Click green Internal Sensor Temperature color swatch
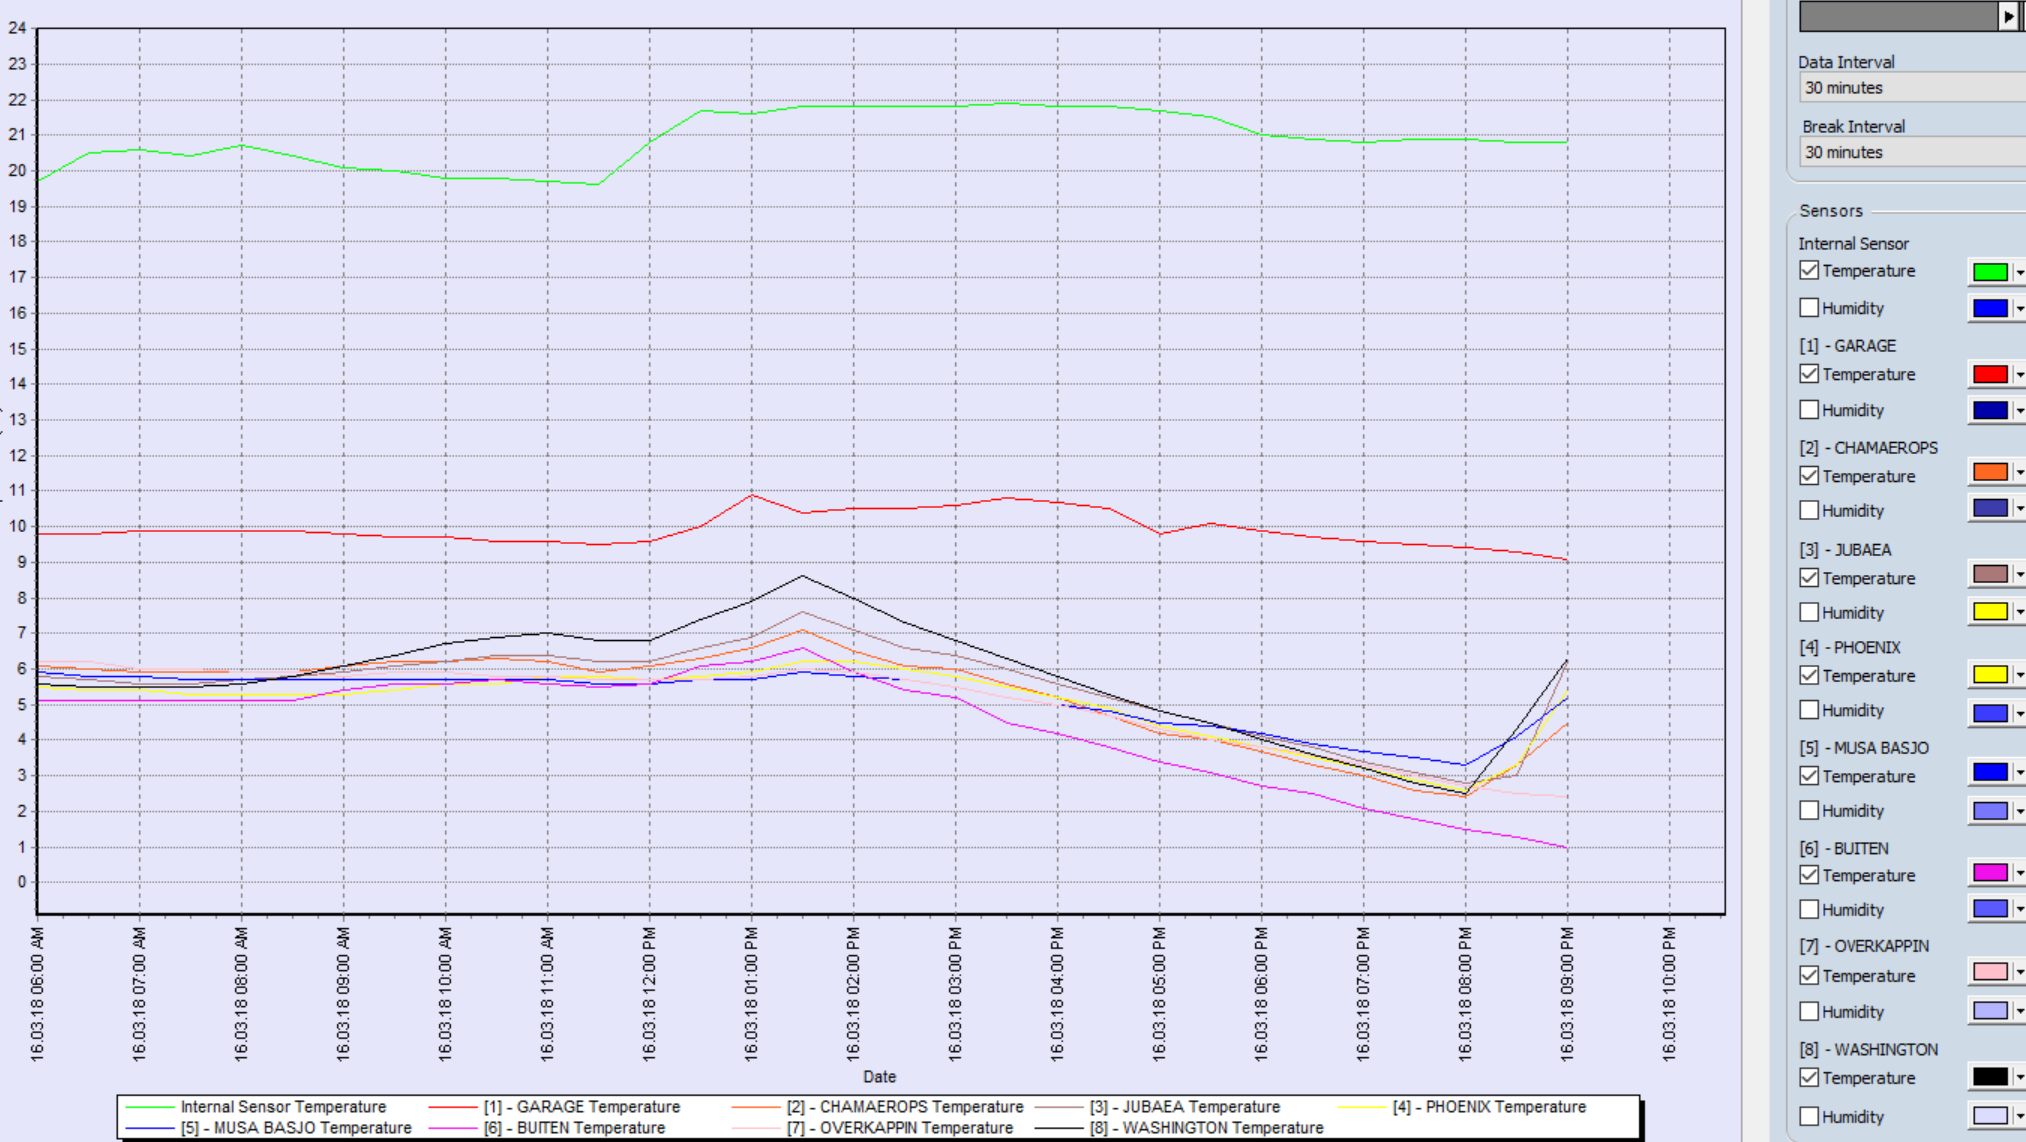This screenshot has height=1142, width=2026. click(1989, 272)
